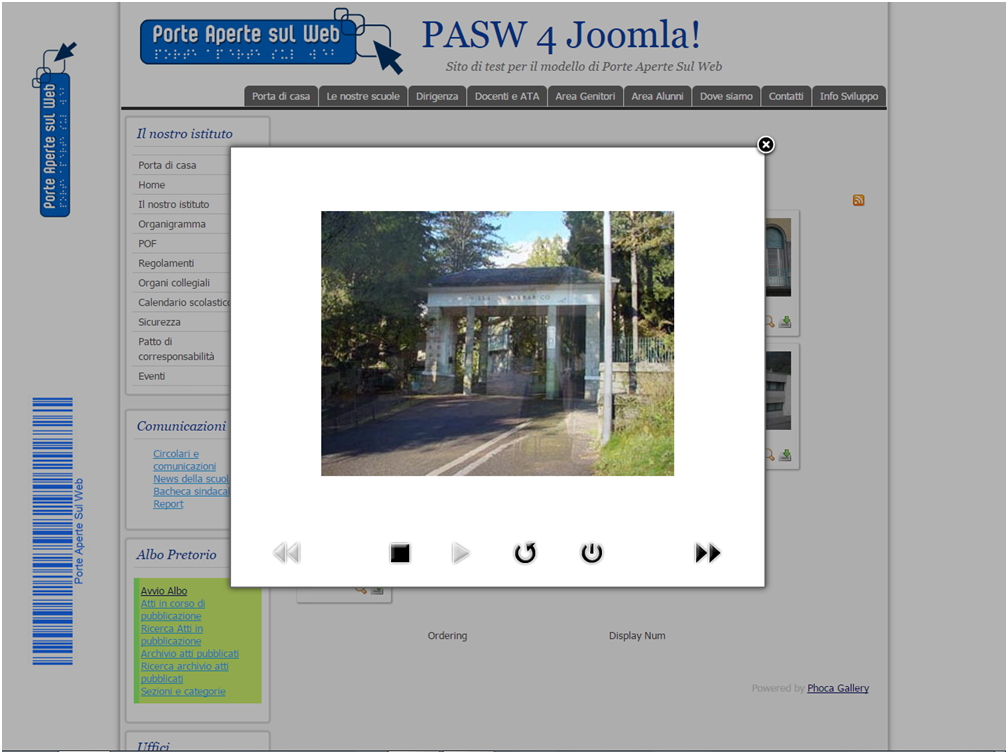
Task: Open Organigramma in the sidebar menu
Action: tap(172, 224)
